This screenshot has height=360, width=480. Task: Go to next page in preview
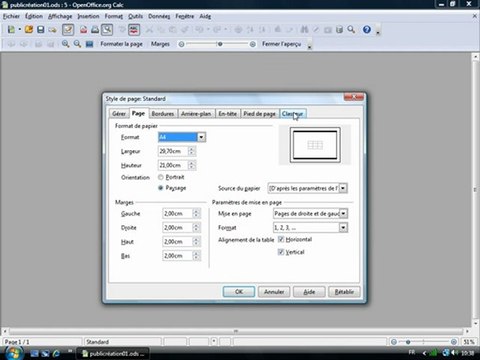pyautogui.click(x=23, y=44)
